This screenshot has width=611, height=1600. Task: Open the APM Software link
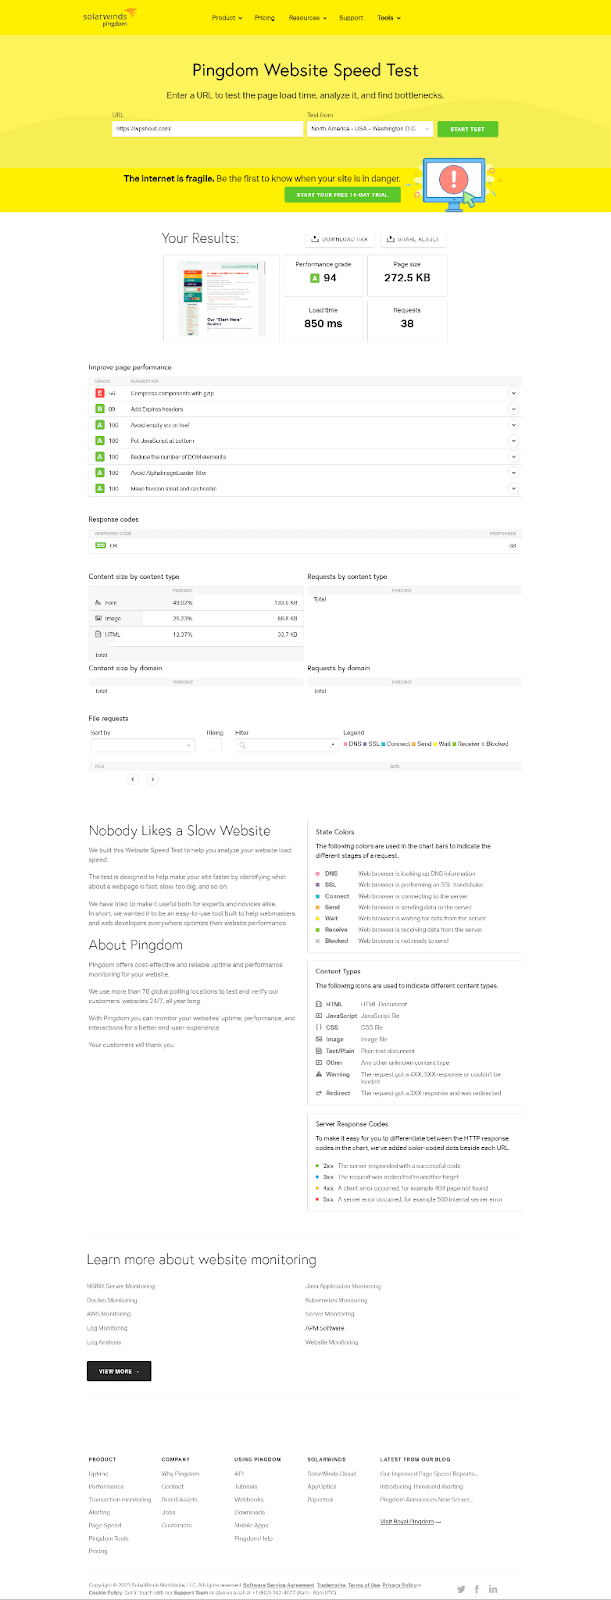[325, 1328]
